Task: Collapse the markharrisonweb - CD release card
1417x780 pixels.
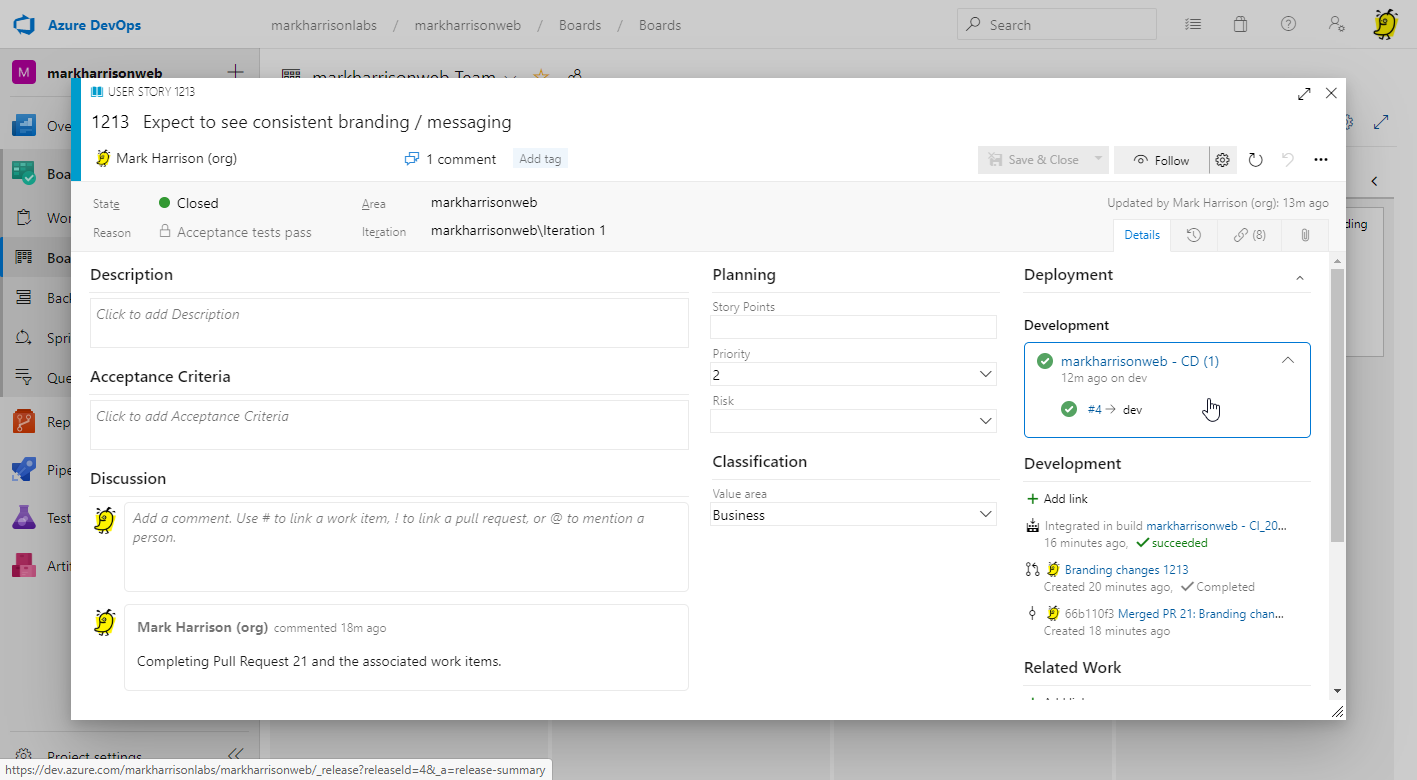Action: [x=1288, y=361]
